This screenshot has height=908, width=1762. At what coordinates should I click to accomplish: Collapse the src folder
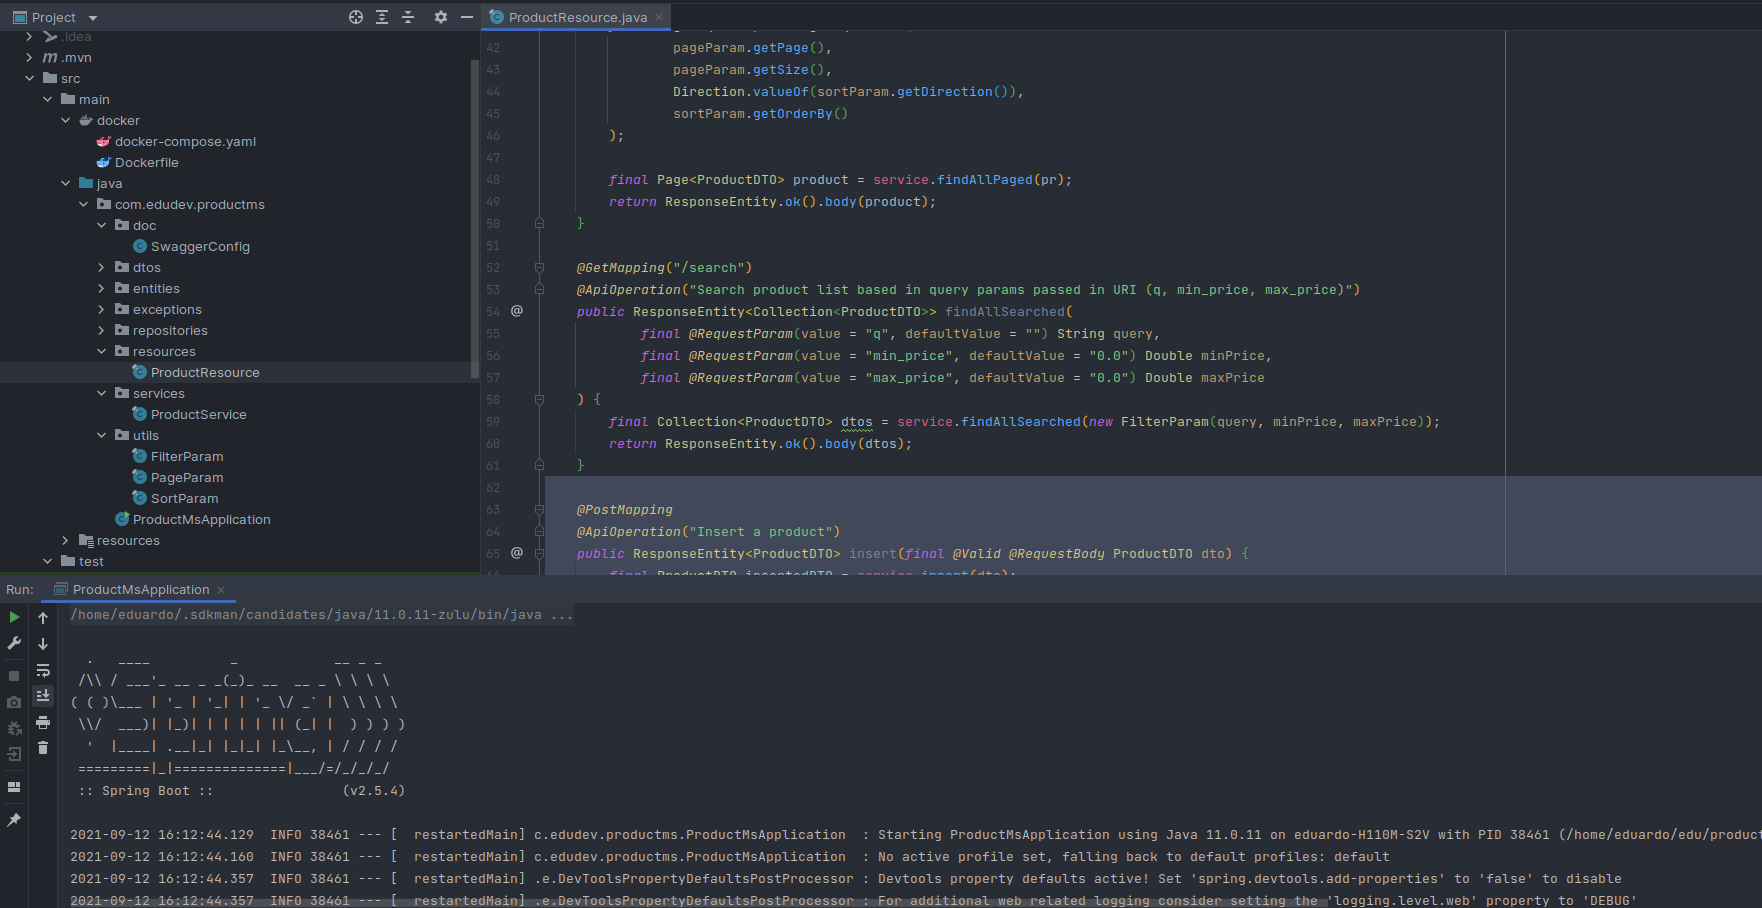coord(29,78)
